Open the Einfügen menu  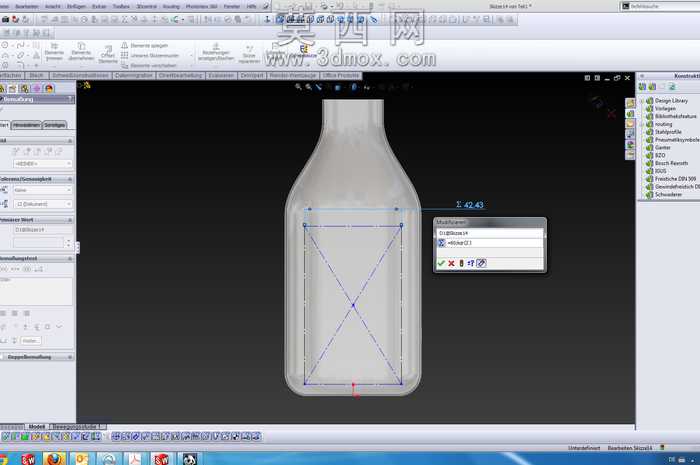tap(76, 6)
